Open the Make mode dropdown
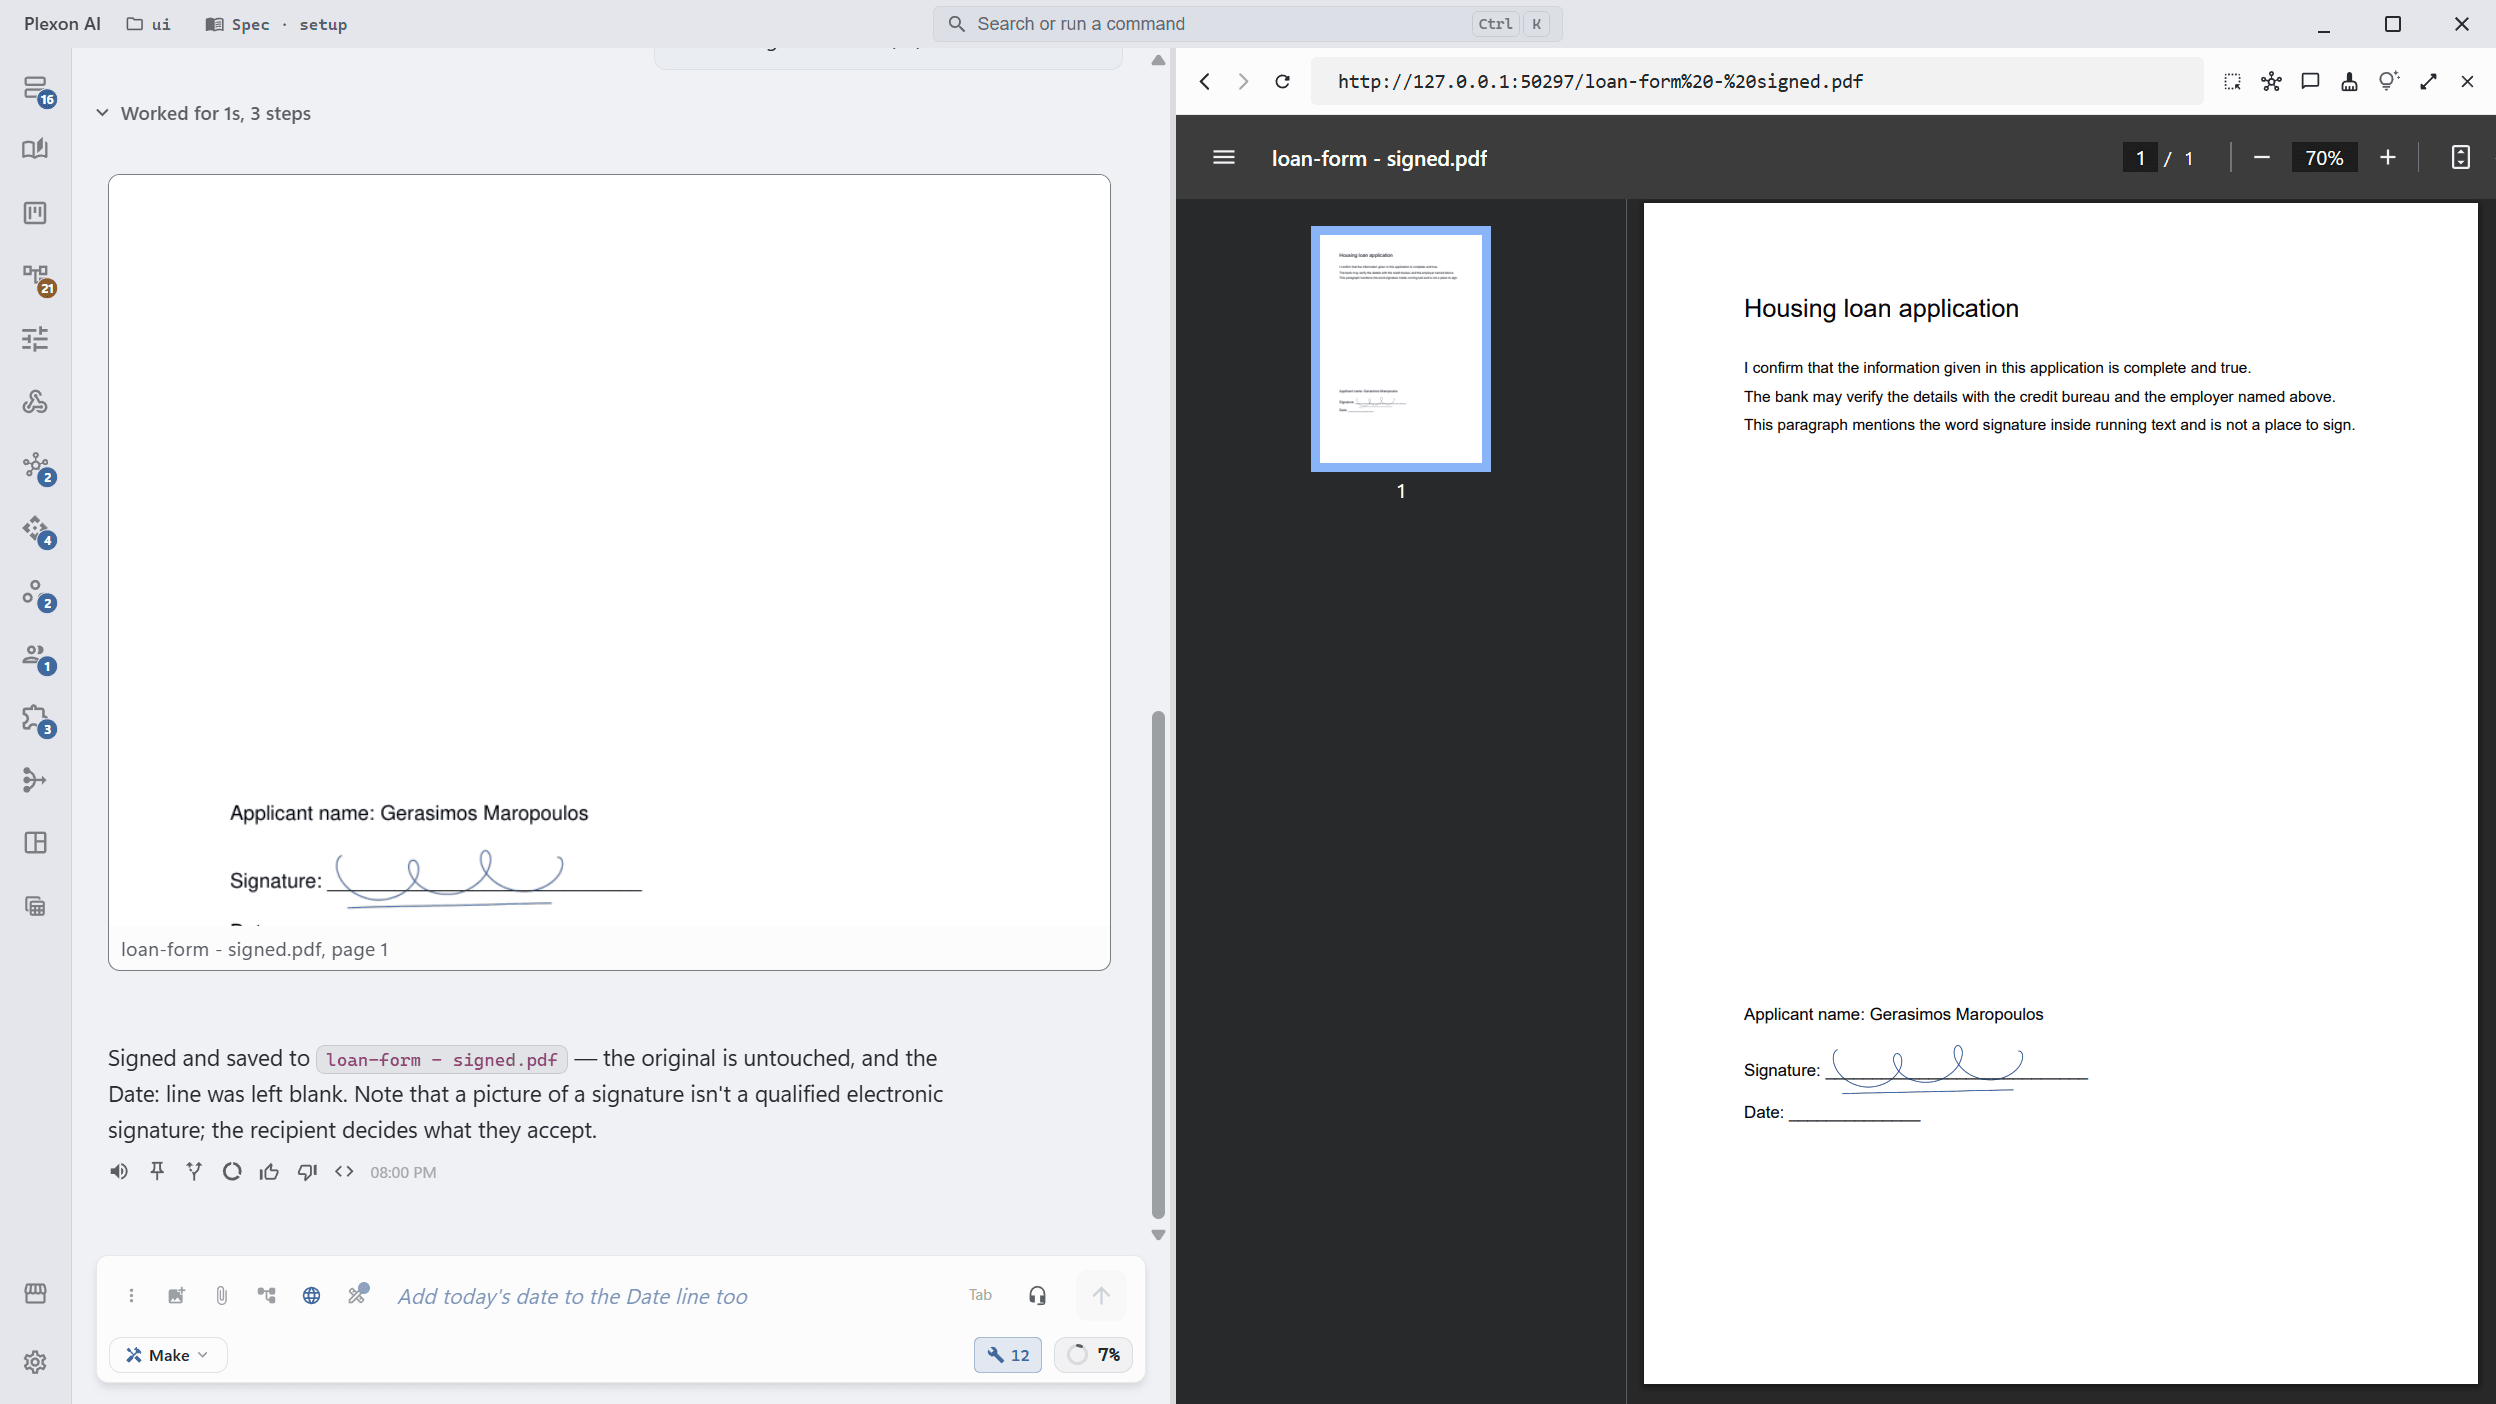 [168, 1354]
